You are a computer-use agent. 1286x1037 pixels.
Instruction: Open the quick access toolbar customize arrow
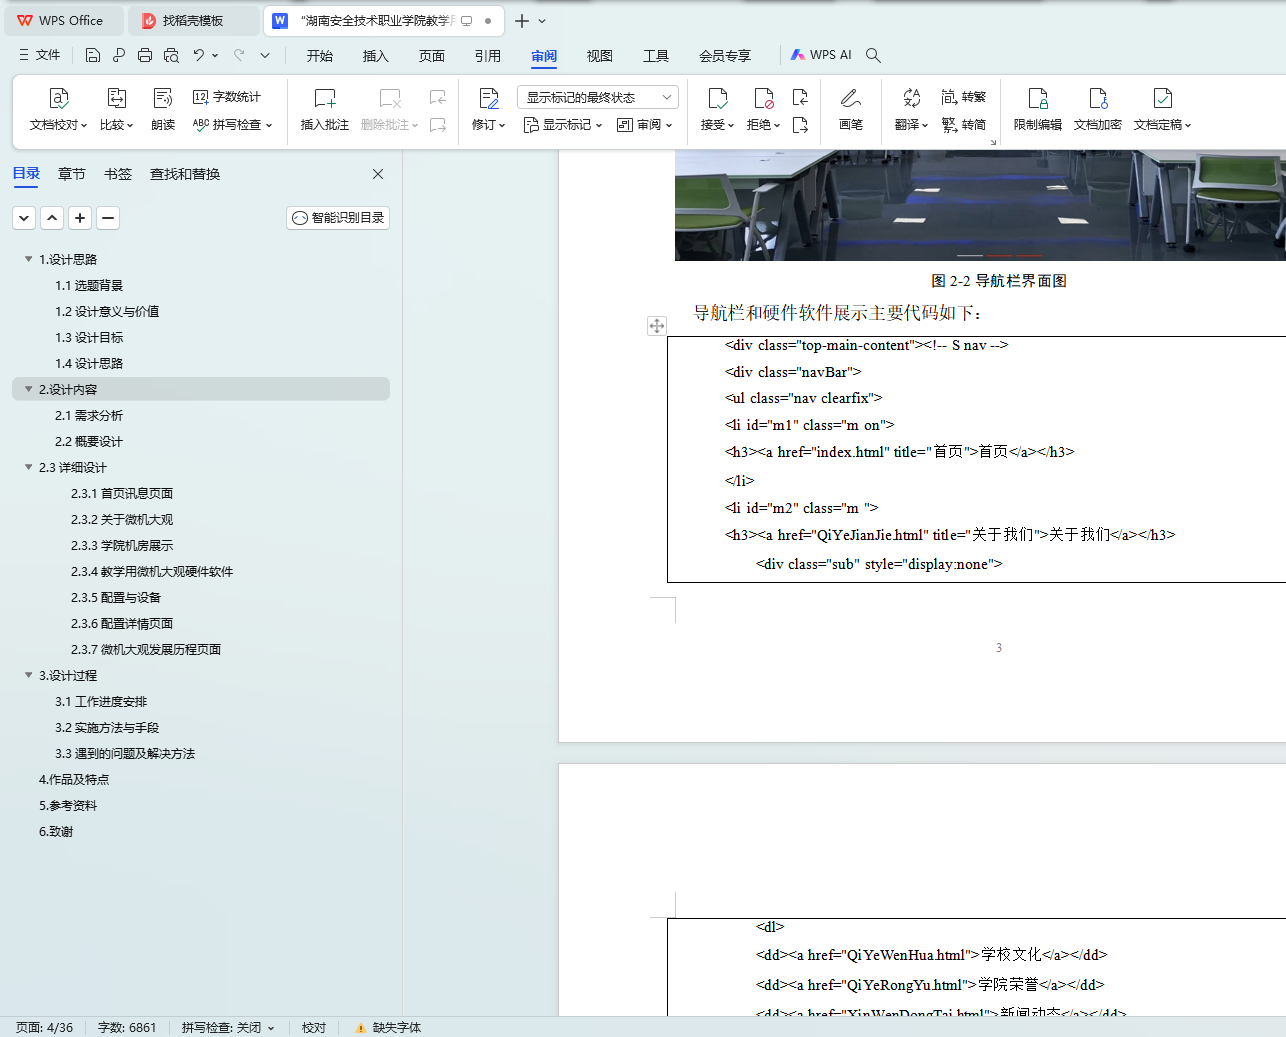coord(265,55)
